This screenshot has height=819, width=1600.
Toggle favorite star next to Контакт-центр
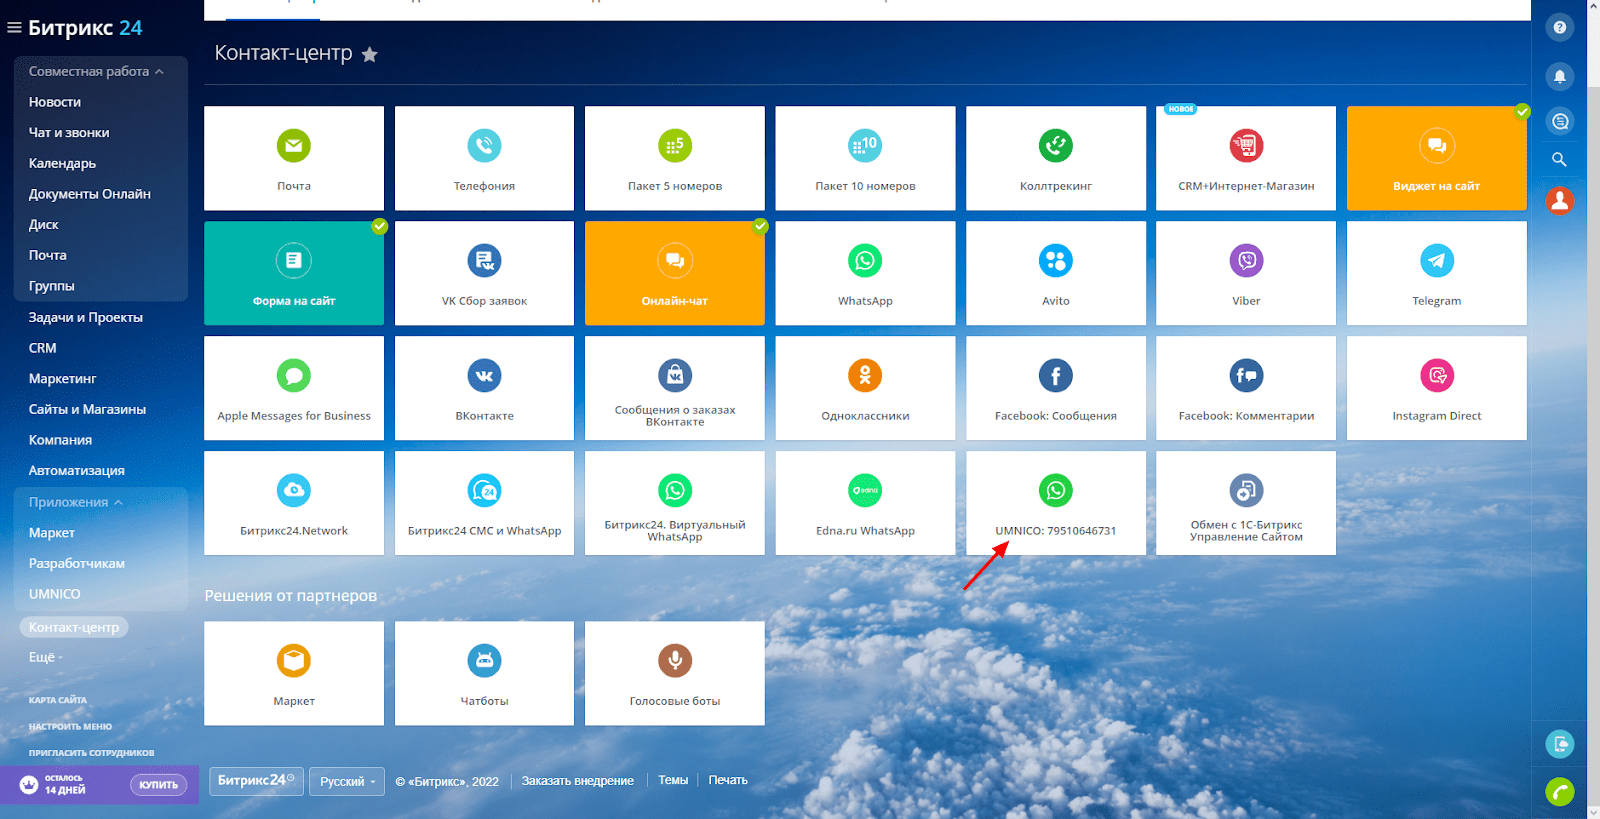point(370,55)
